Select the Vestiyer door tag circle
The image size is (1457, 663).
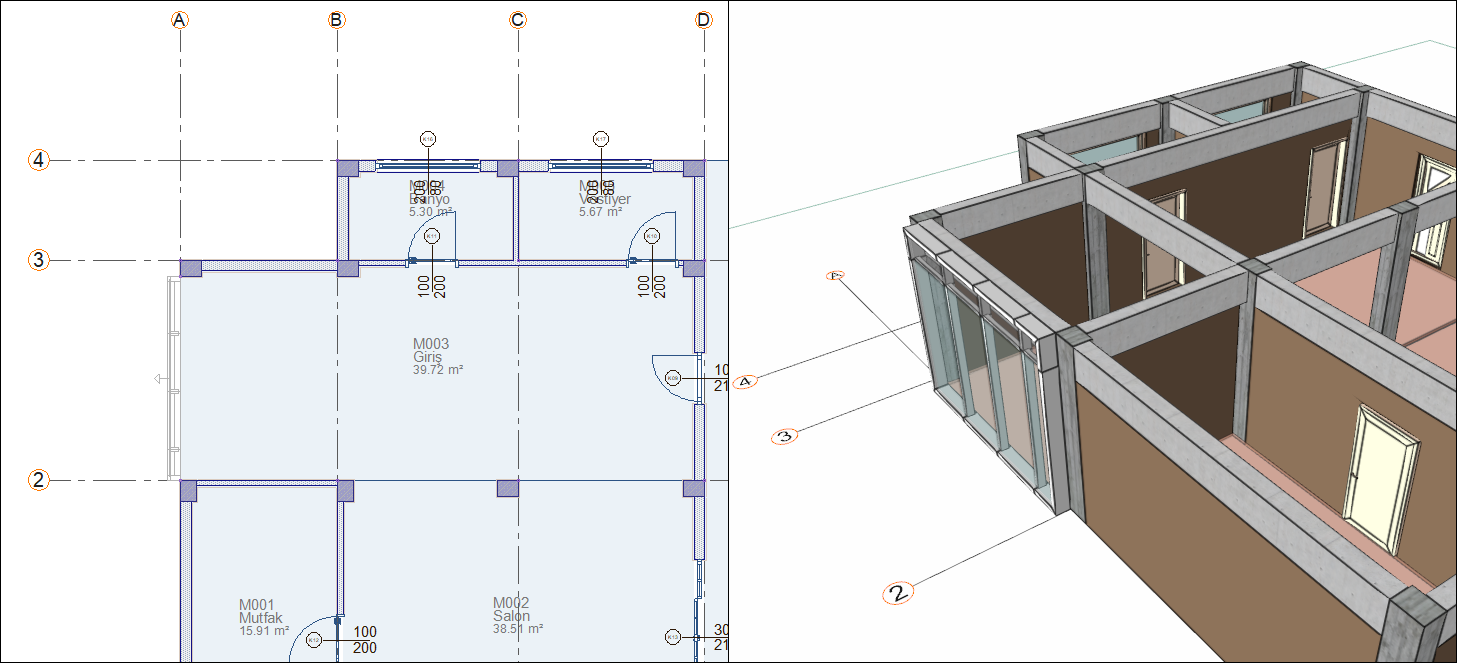point(652,237)
